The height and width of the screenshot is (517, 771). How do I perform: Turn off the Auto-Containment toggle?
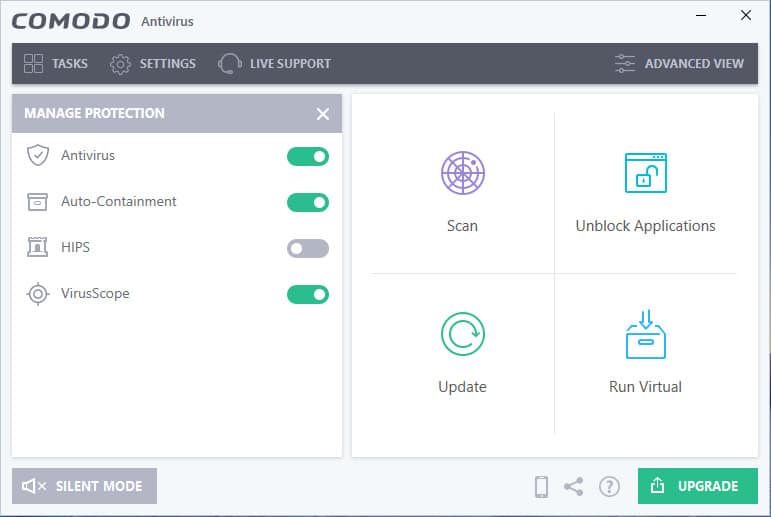[308, 202]
